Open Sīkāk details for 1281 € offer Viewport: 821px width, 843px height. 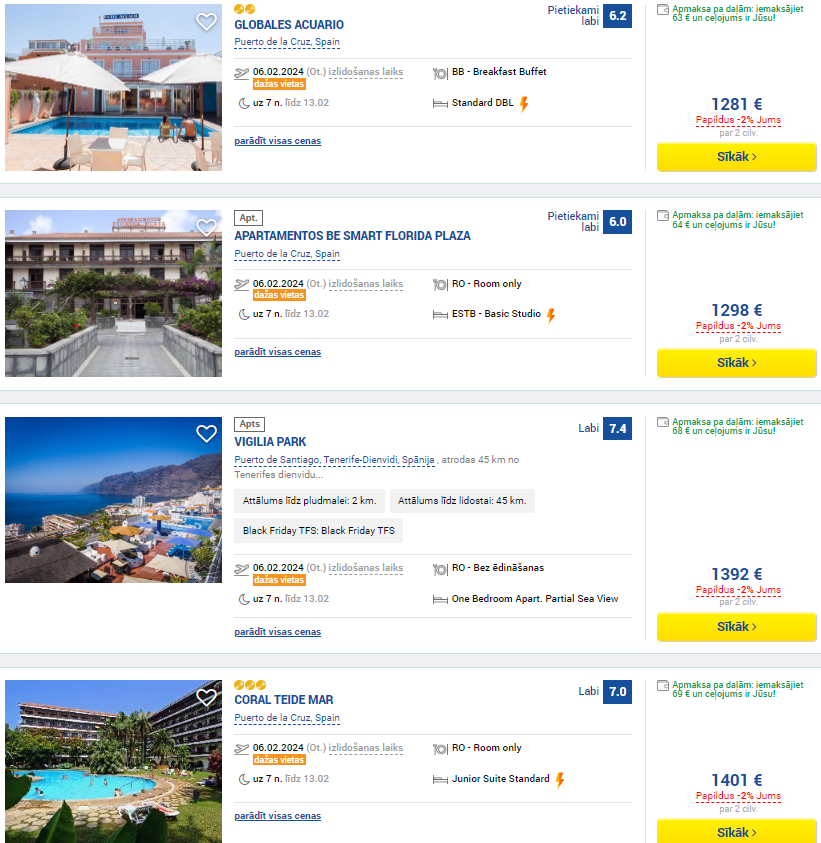(737, 157)
